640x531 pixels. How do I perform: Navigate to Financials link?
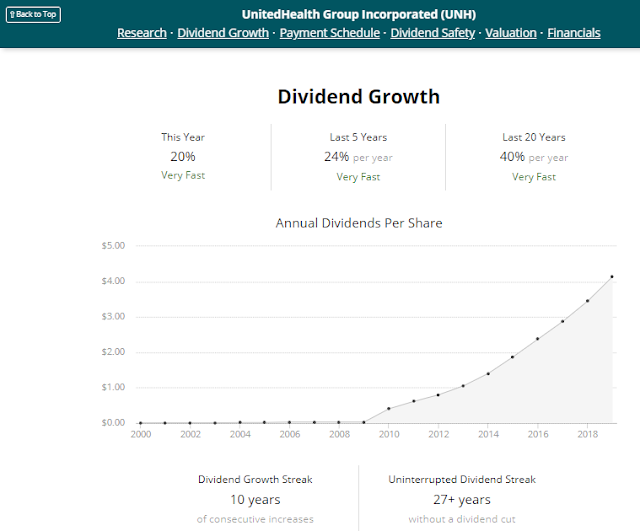click(574, 33)
